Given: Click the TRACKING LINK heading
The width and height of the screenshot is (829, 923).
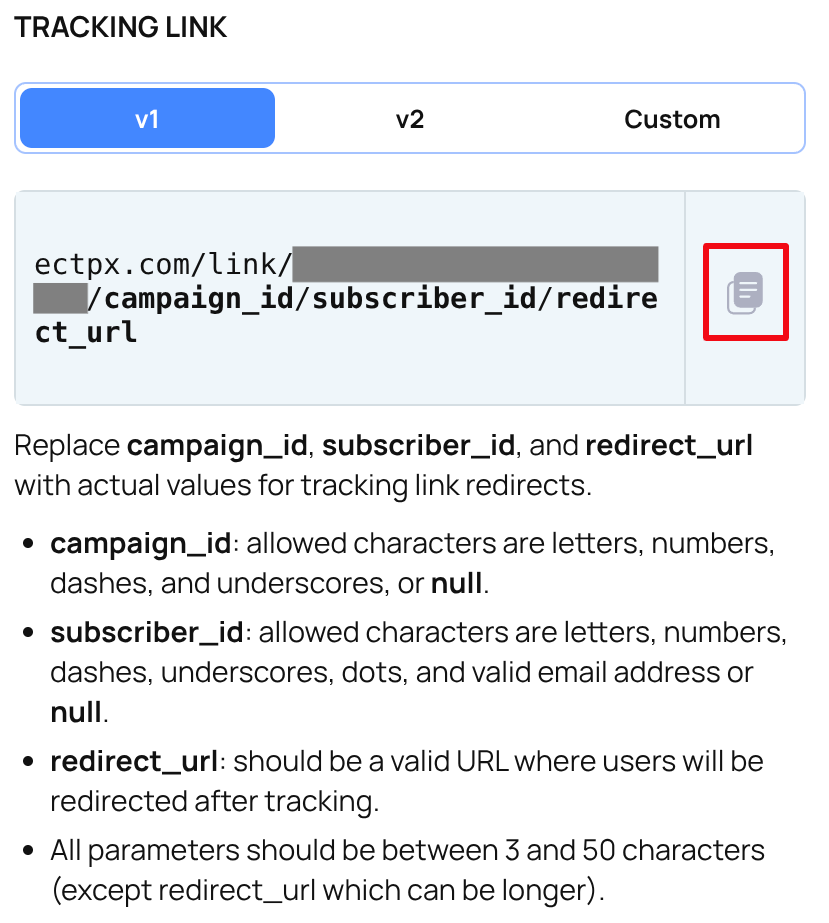Looking at the screenshot, I should point(120,27).
